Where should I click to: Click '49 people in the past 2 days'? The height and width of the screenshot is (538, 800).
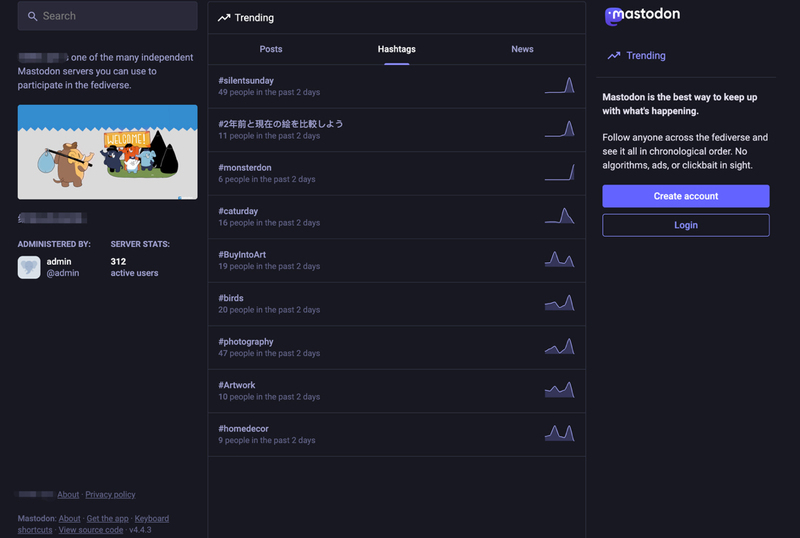[269, 92]
